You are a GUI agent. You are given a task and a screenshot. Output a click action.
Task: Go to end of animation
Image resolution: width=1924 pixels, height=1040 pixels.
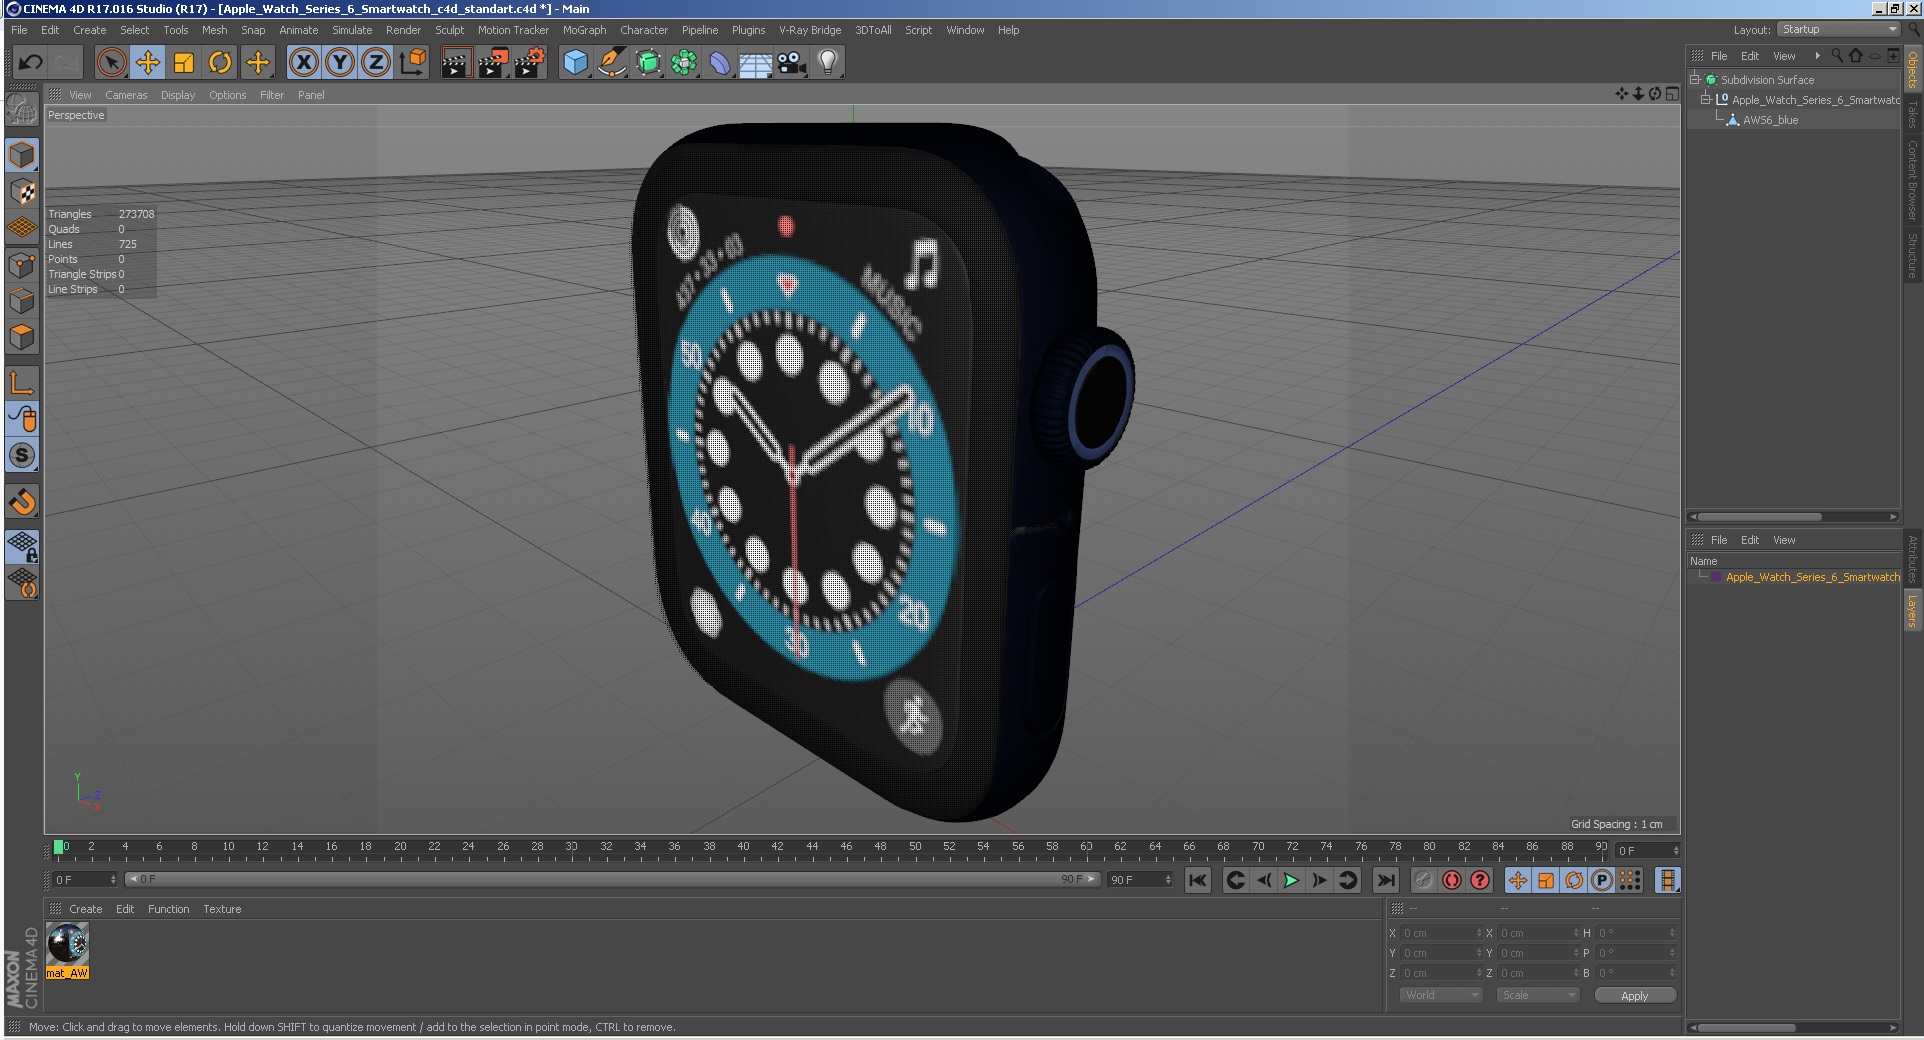point(1385,880)
